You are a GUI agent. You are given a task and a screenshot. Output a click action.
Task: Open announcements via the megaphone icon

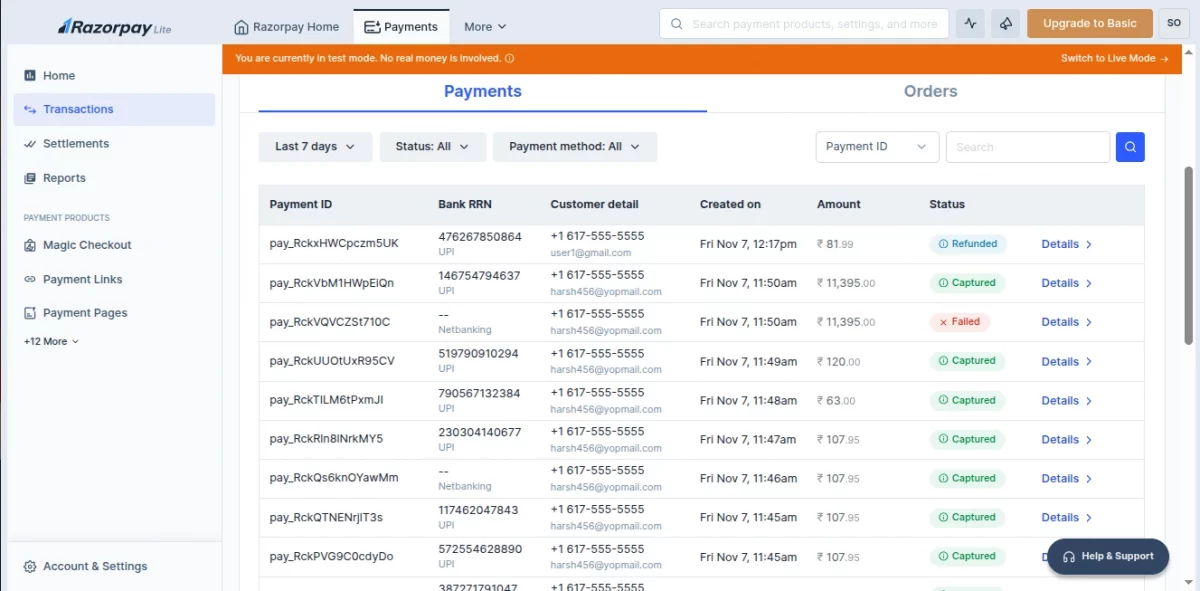tap(1005, 22)
